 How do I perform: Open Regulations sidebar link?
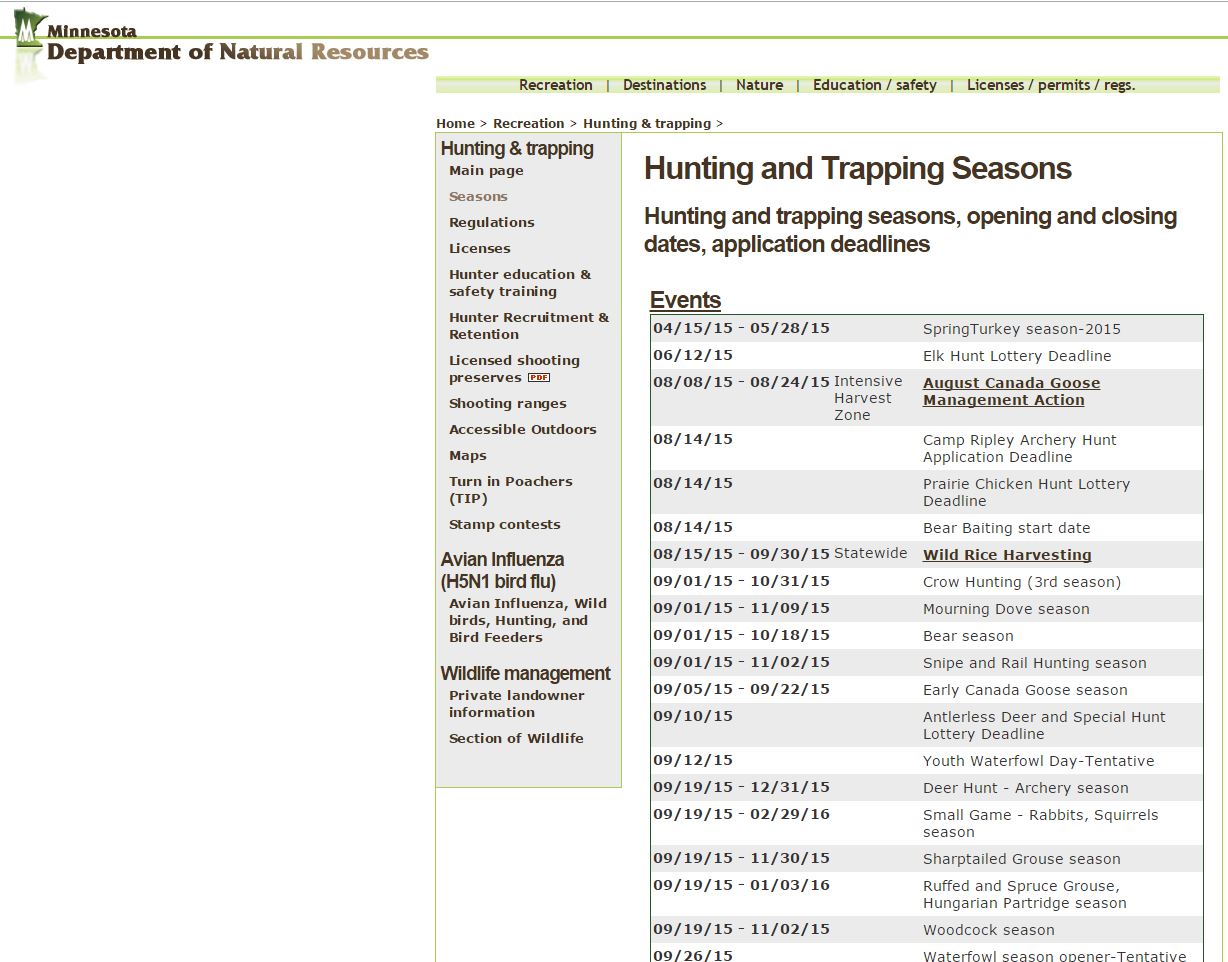[491, 223]
